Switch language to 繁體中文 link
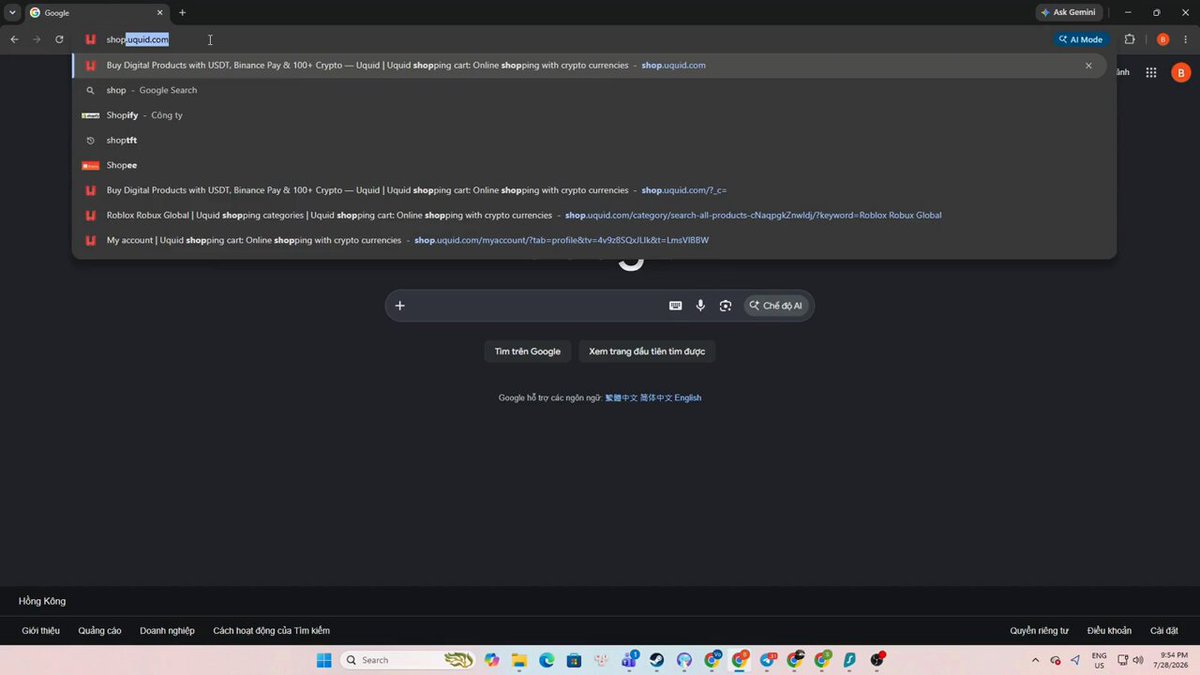This screenshot has width=1200, height=675. click(621, 398)
